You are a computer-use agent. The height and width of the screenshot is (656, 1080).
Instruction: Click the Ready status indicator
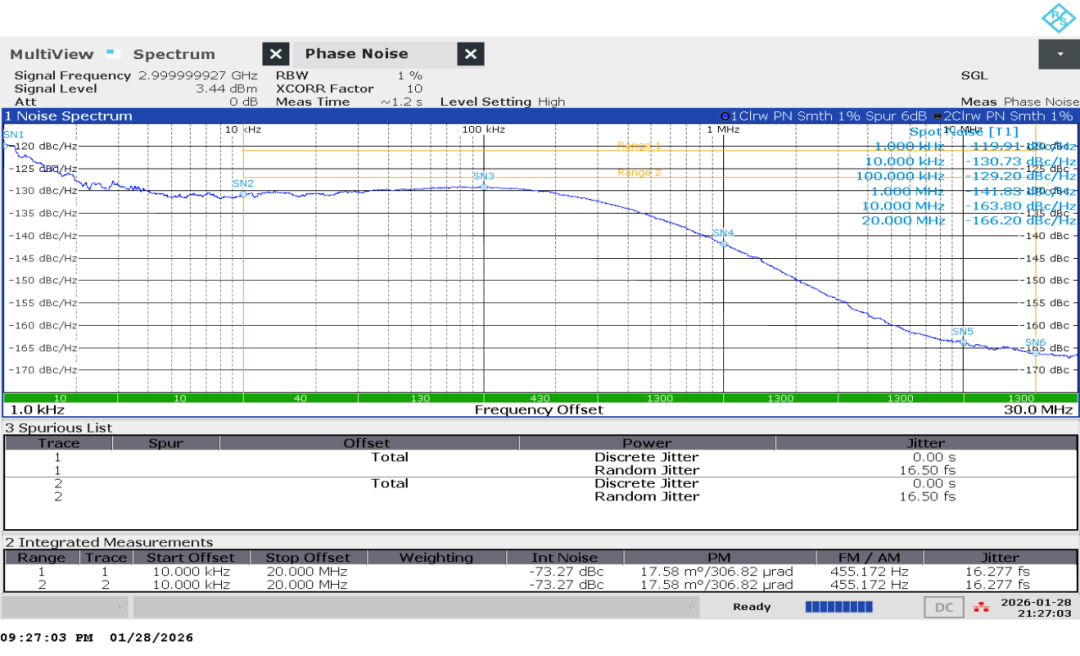point(751,607)
